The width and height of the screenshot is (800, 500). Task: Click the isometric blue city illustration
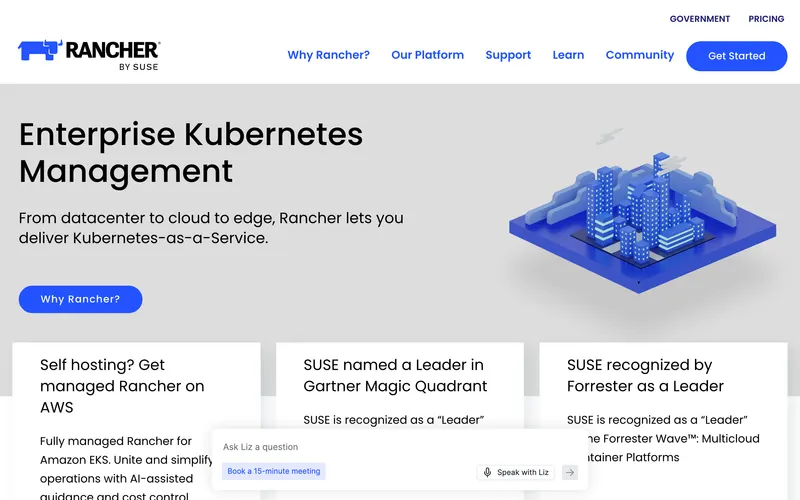point(642,212)
